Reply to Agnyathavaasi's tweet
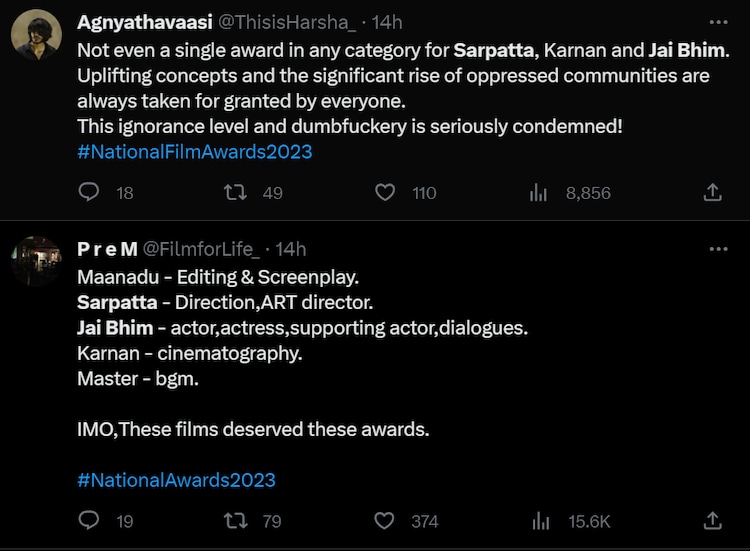 (x=90, y=193)
